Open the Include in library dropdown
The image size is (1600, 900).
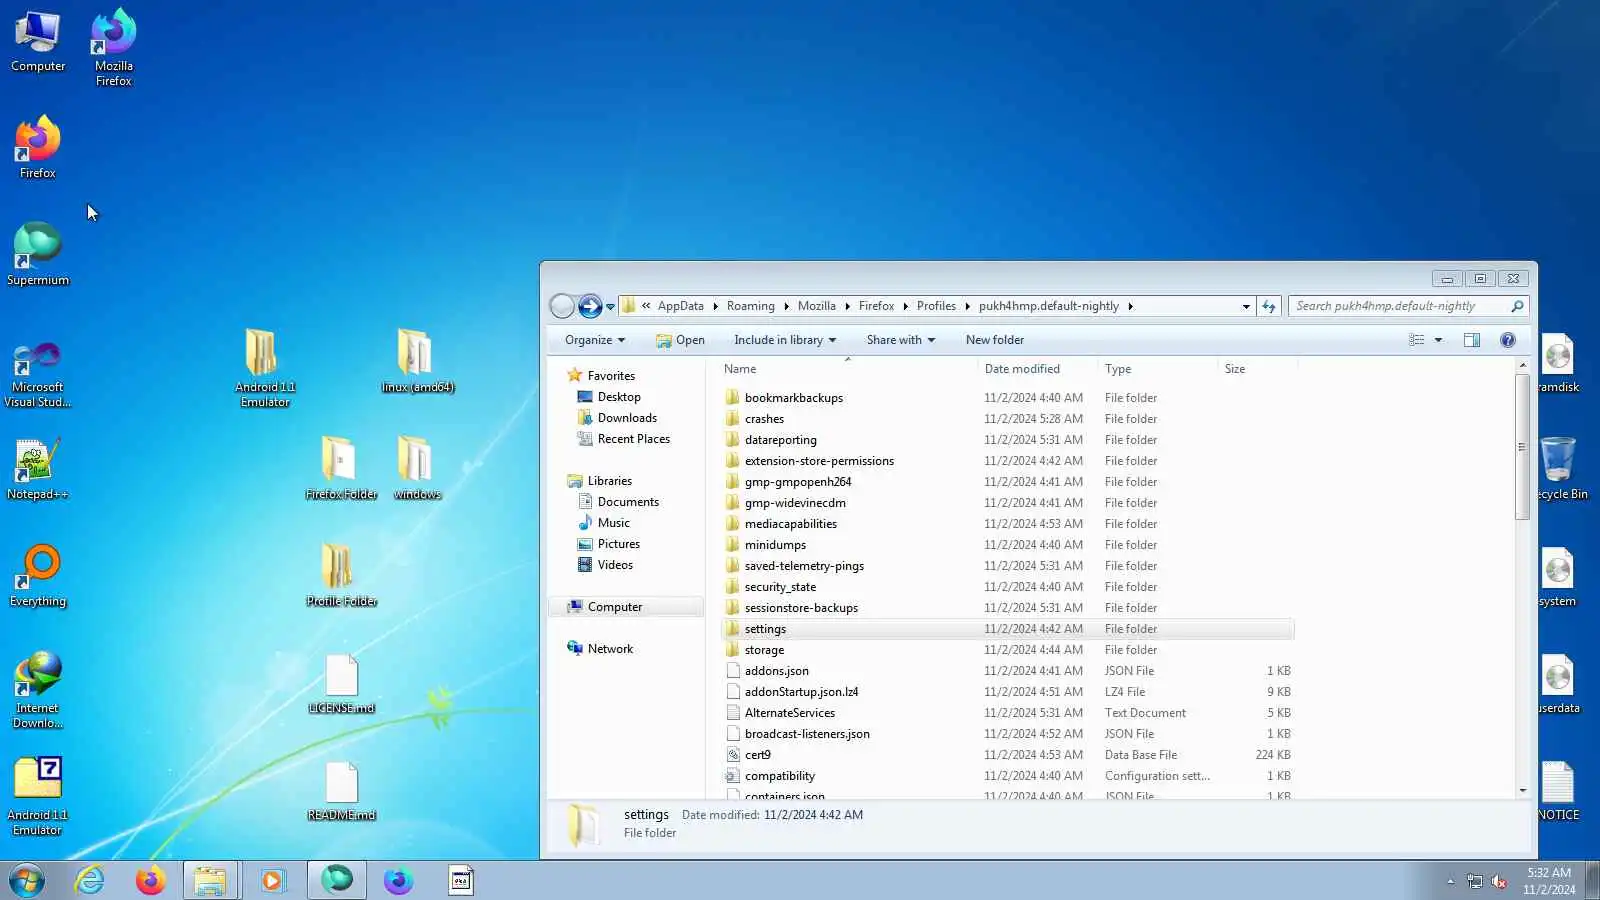pos(785,340)
